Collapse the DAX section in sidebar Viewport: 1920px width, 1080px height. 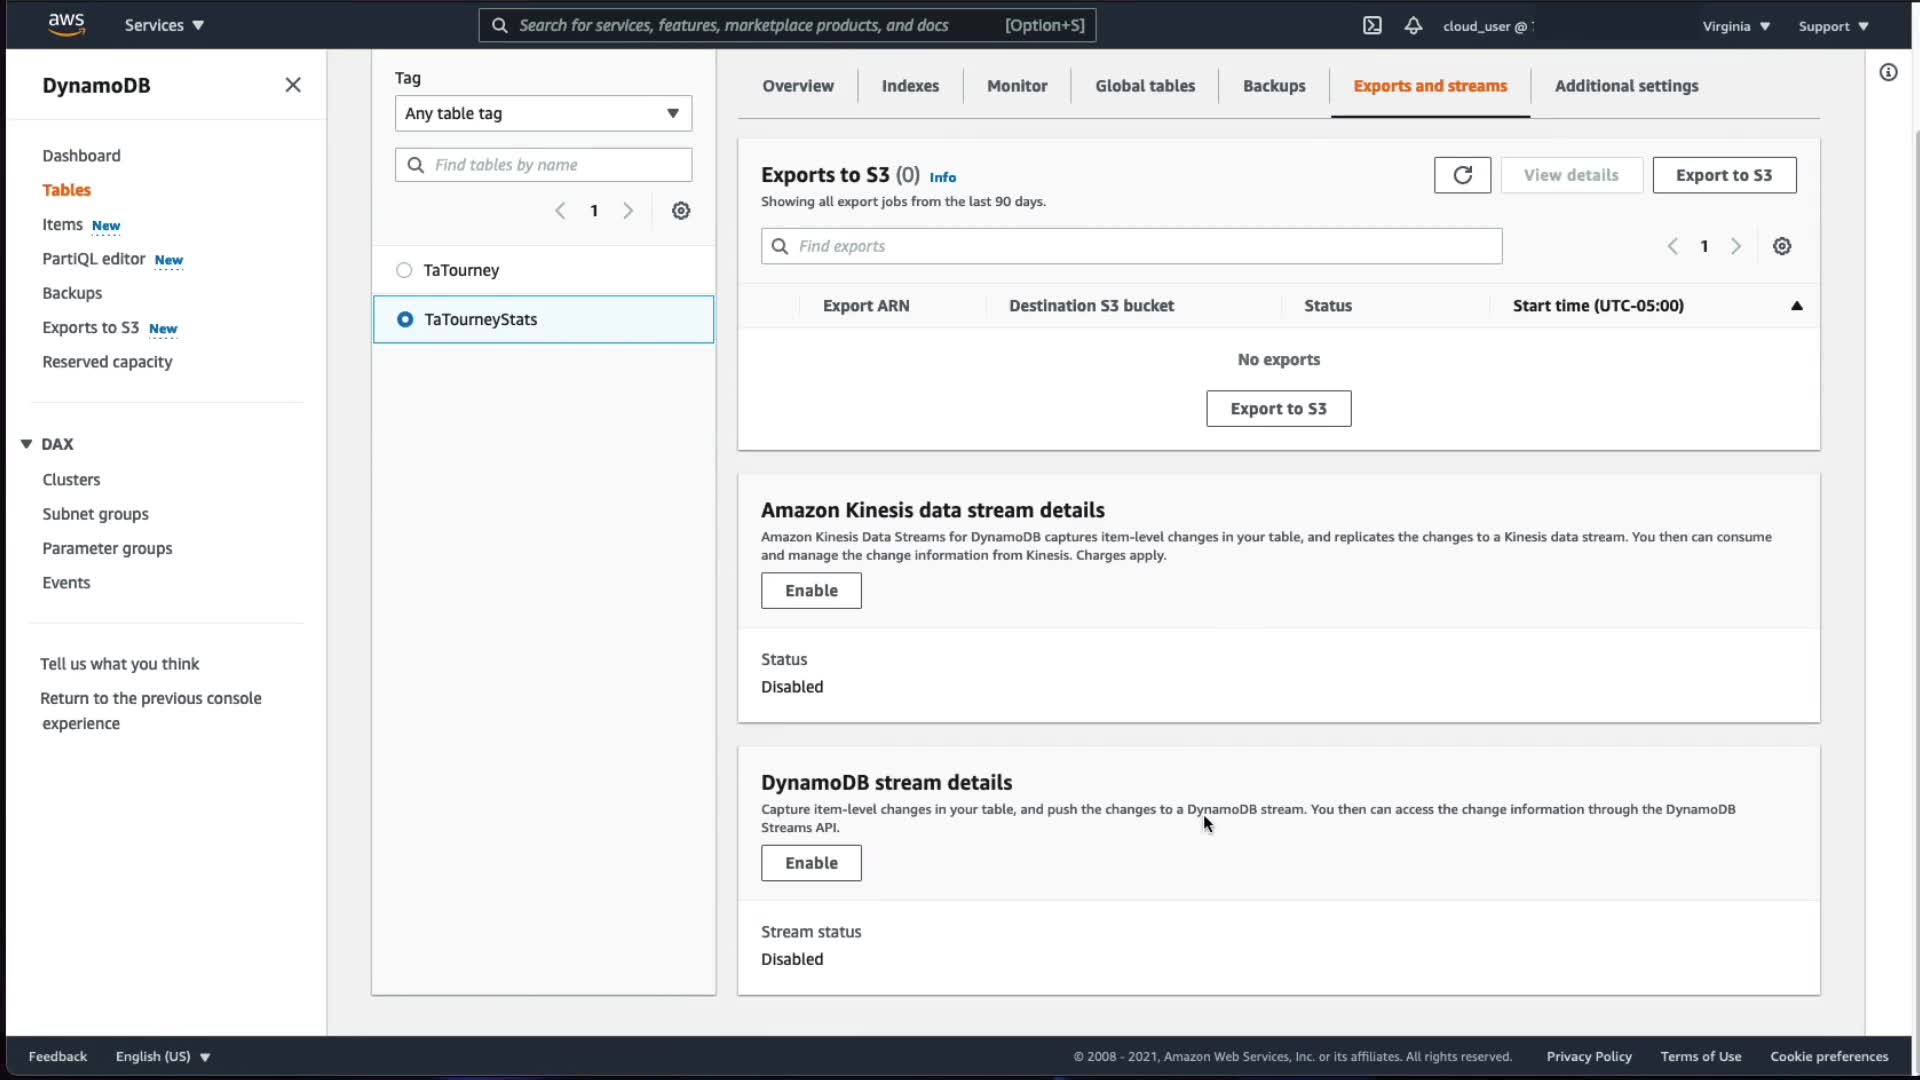pyautogui.click(x=27, y=444)
